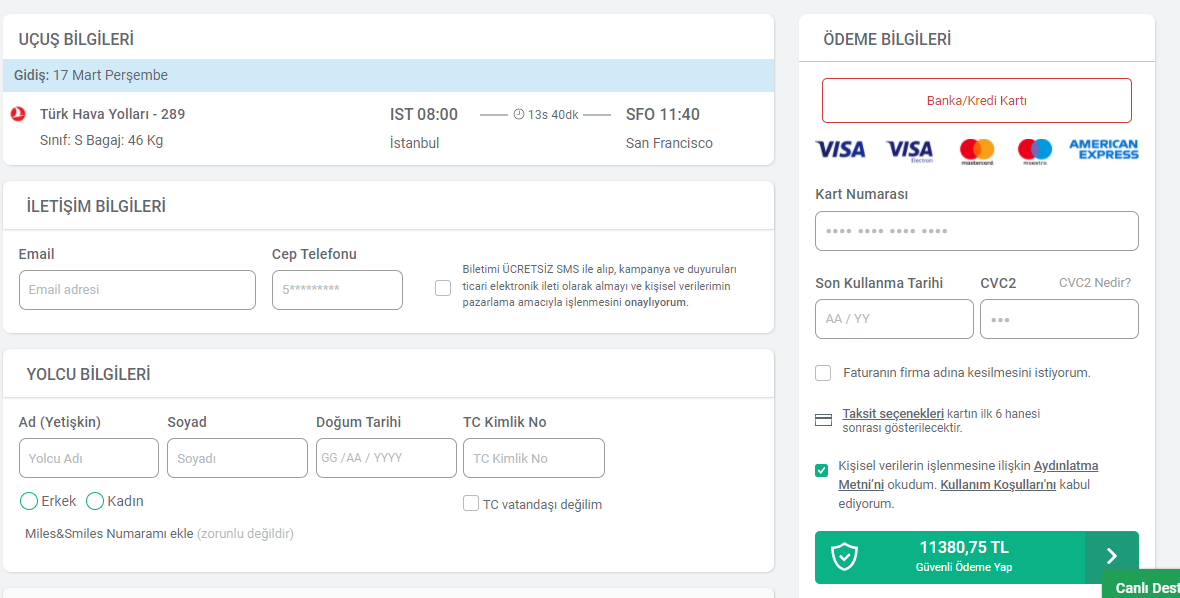Select Banka/Kredi Kartı payment option
The image size is (1180, 598).
[977, 100]
